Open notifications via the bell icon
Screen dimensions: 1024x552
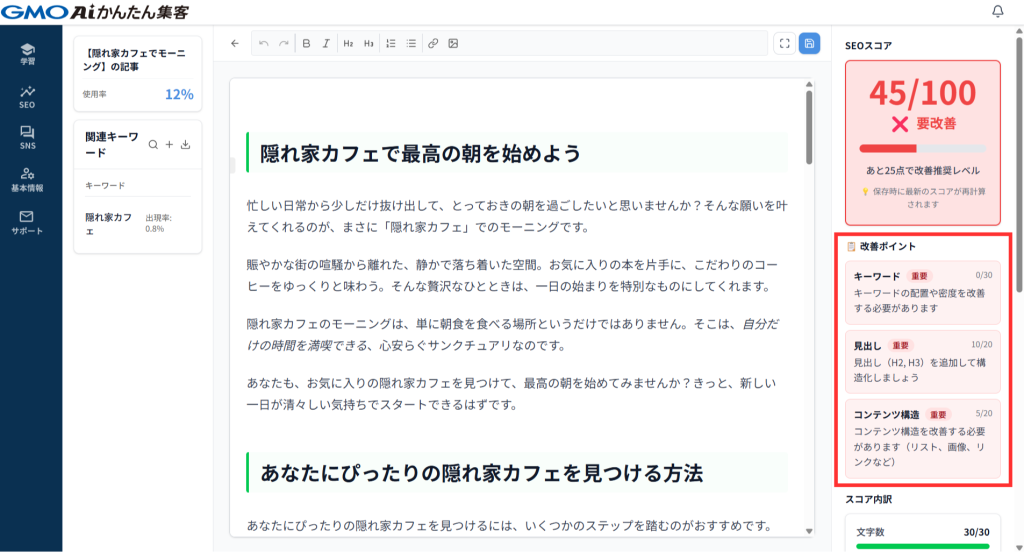pyautogui.click(x=997, y=12)
